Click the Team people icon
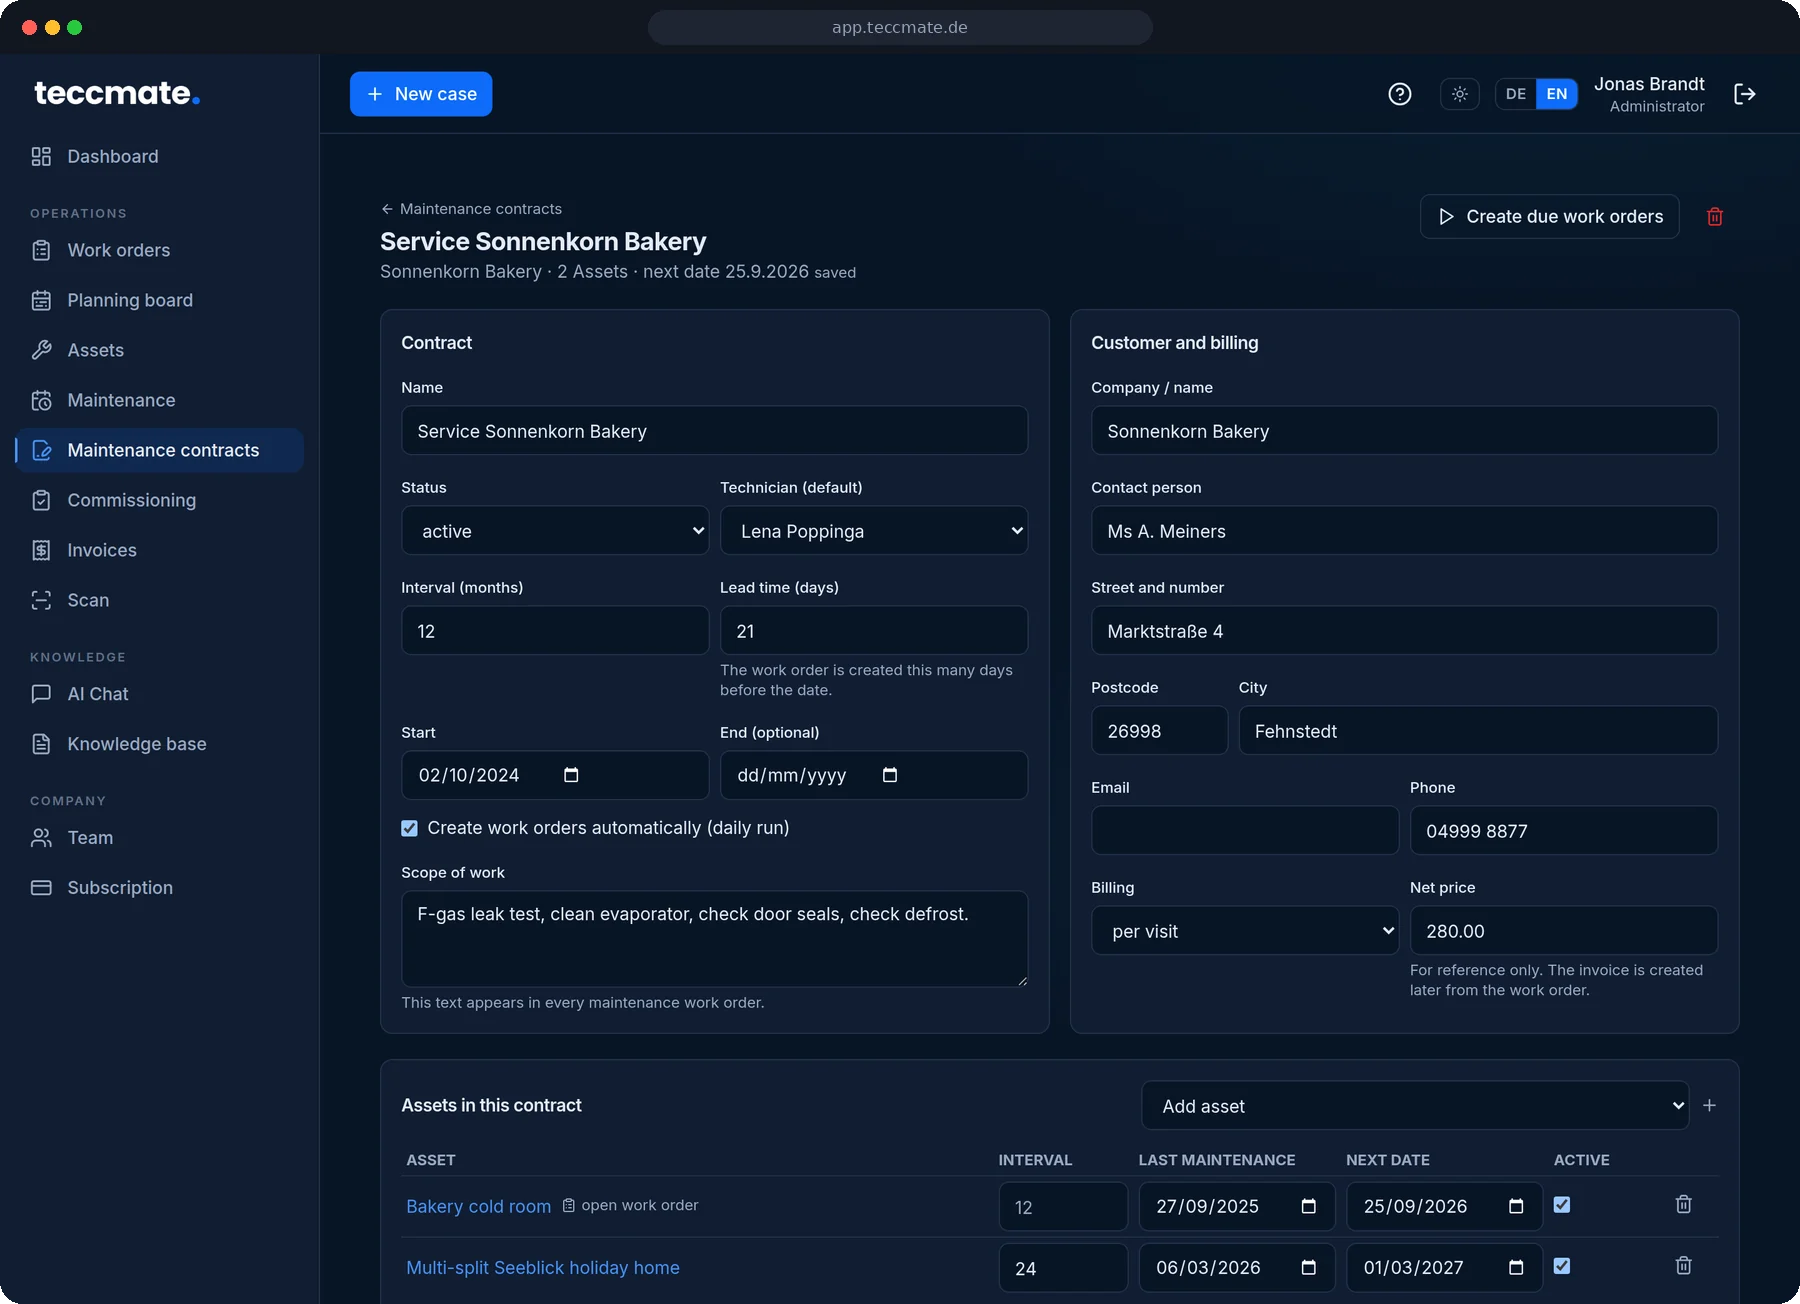 [x=41, y=838]
